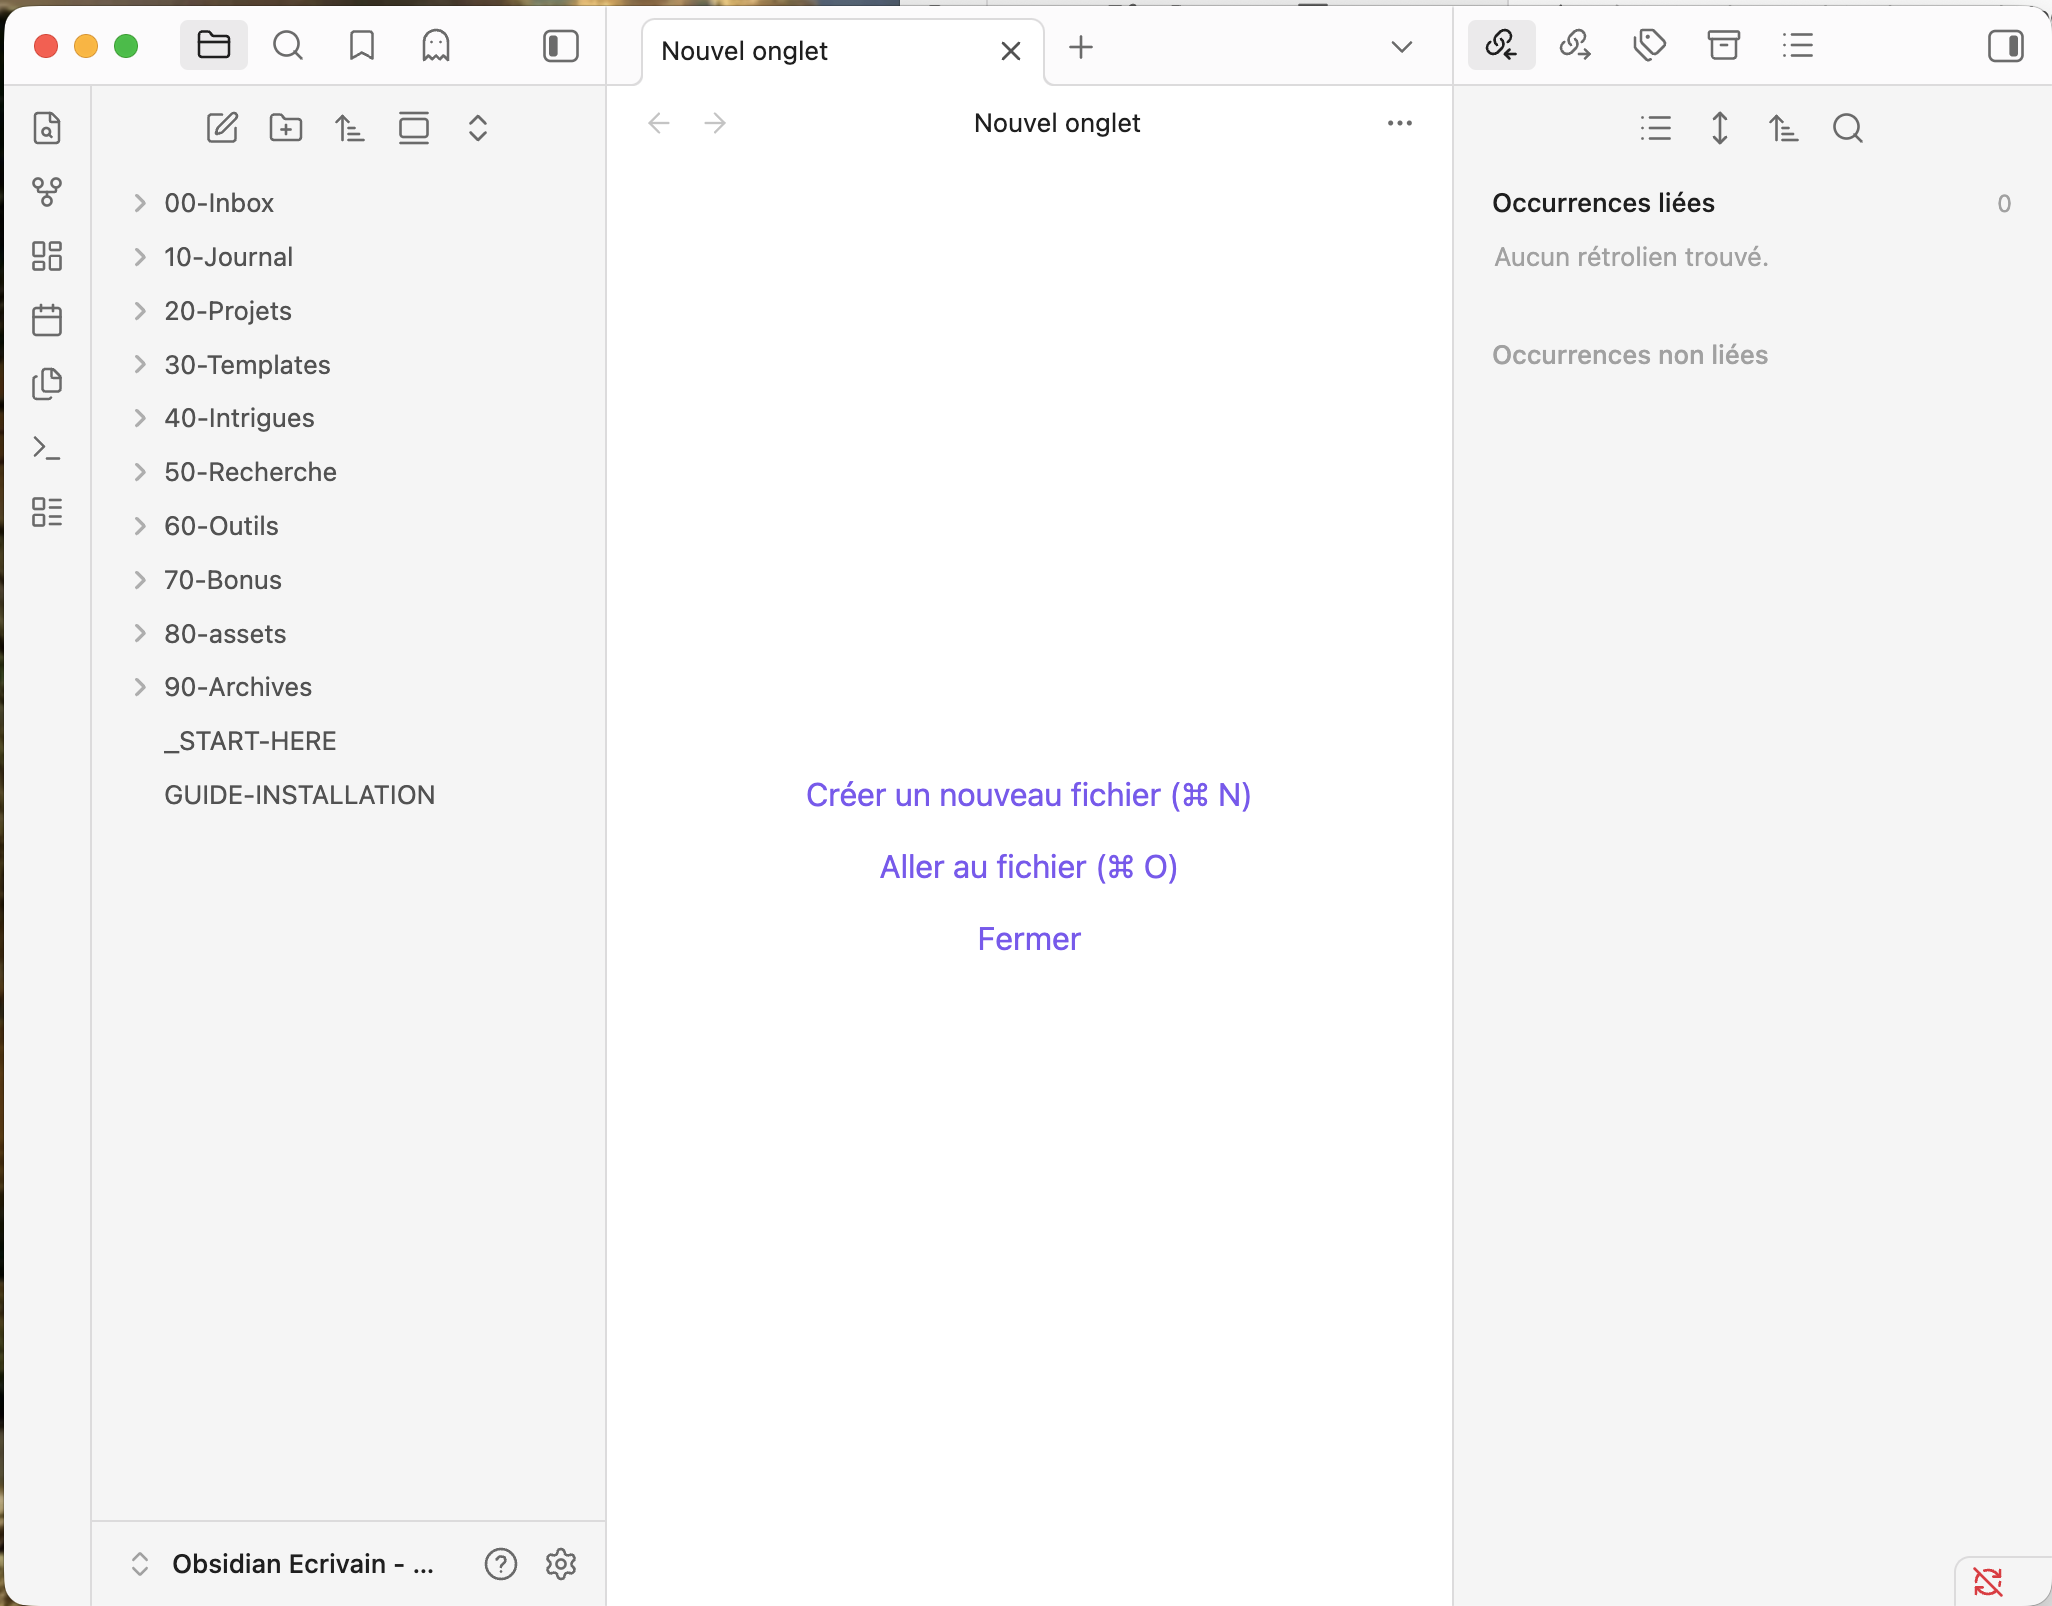Toggle the left sidebar visibility

click(560, 46)
